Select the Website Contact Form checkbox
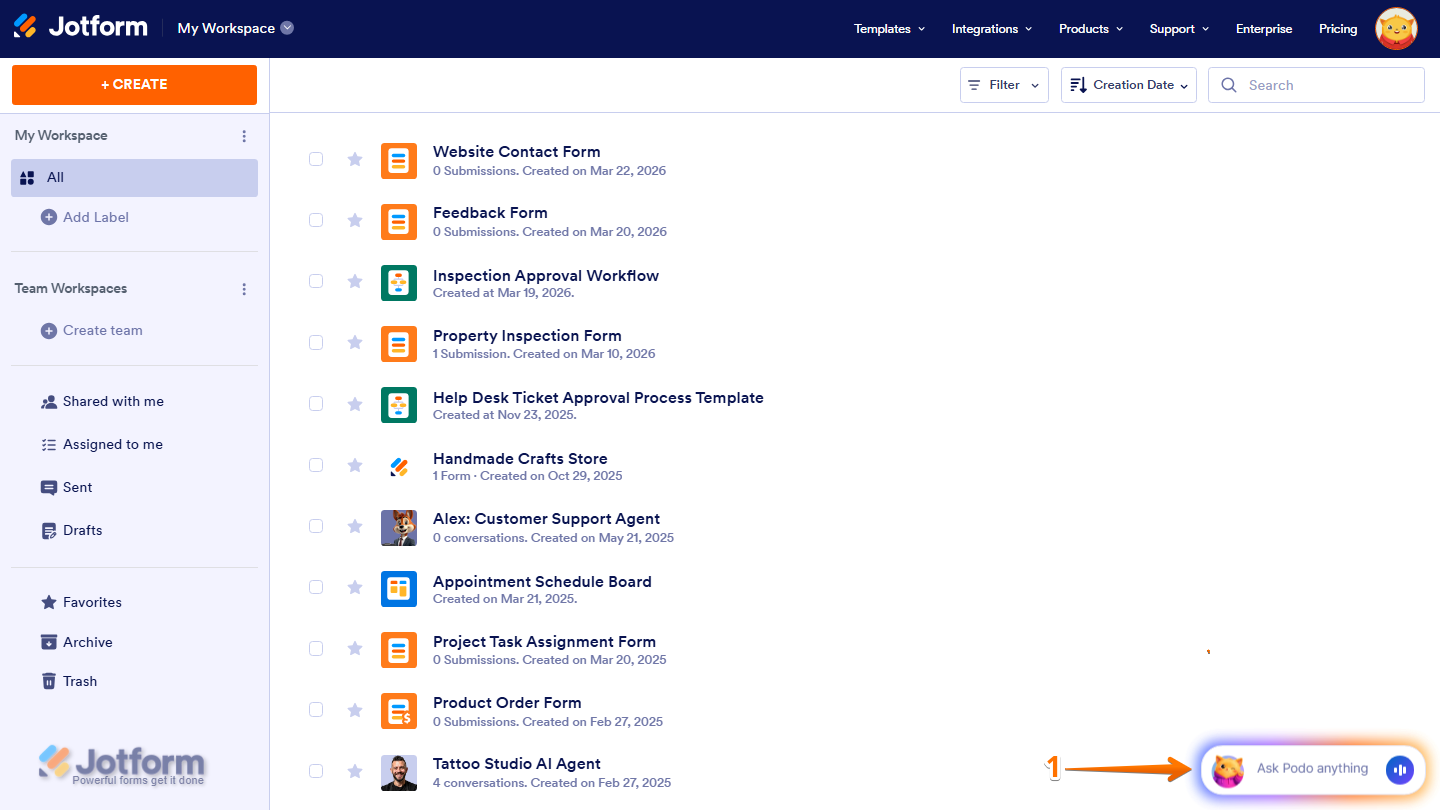The width and height of the screenshot is (1440, 810). (x=316, y=159)
